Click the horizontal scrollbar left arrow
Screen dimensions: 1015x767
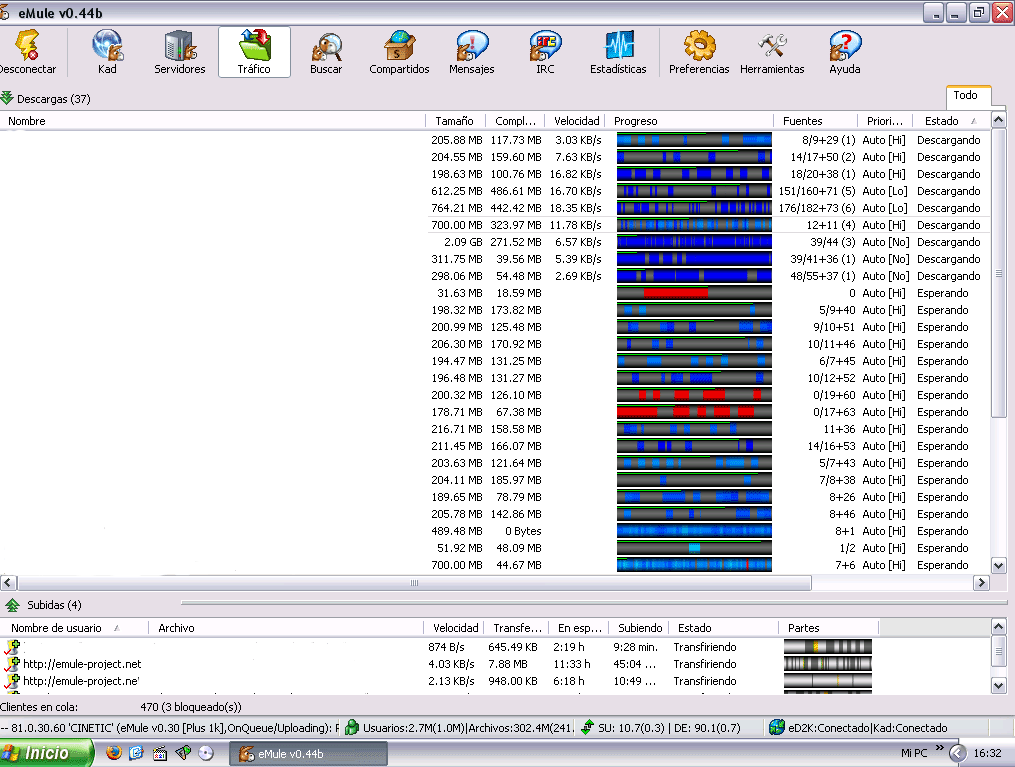8,583
